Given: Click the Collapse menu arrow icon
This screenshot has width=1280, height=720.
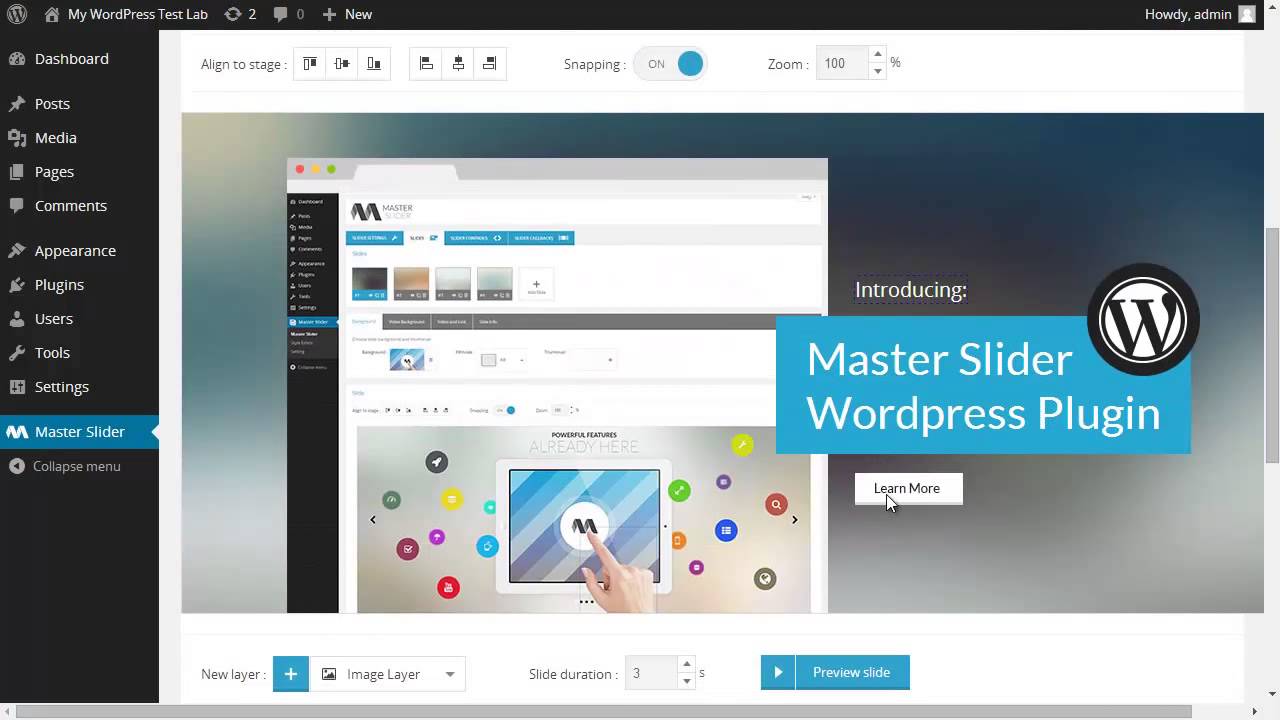Looking at the screenshot, I should pos(16,466).
